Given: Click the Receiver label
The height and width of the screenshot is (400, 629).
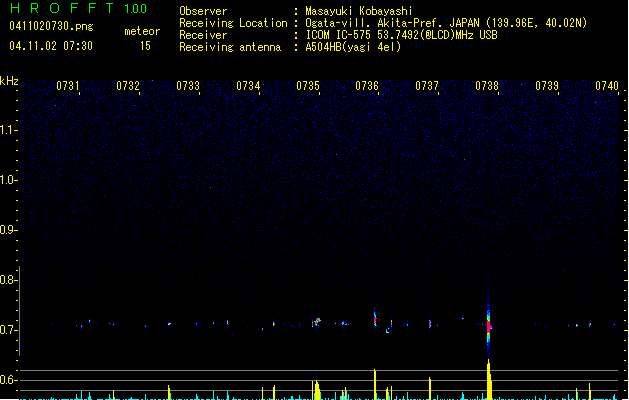Looking at the screenshot, I should [203, 35].
